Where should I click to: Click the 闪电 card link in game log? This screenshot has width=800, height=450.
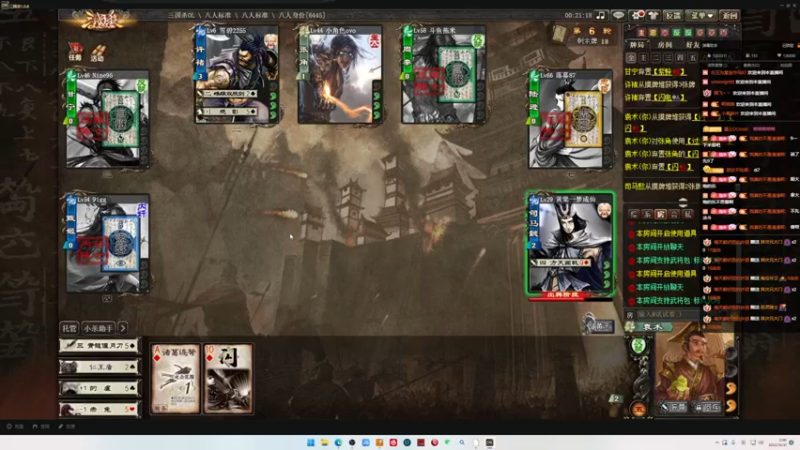click(669, 97)
